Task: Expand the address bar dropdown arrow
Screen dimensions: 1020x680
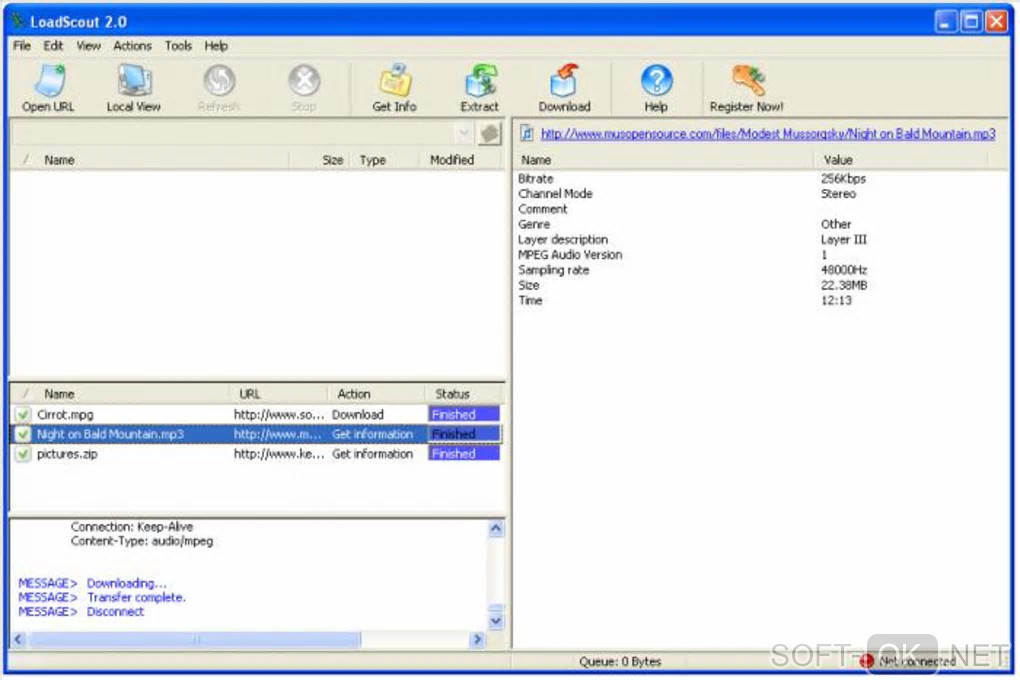Action: click(x=463, y=134)
